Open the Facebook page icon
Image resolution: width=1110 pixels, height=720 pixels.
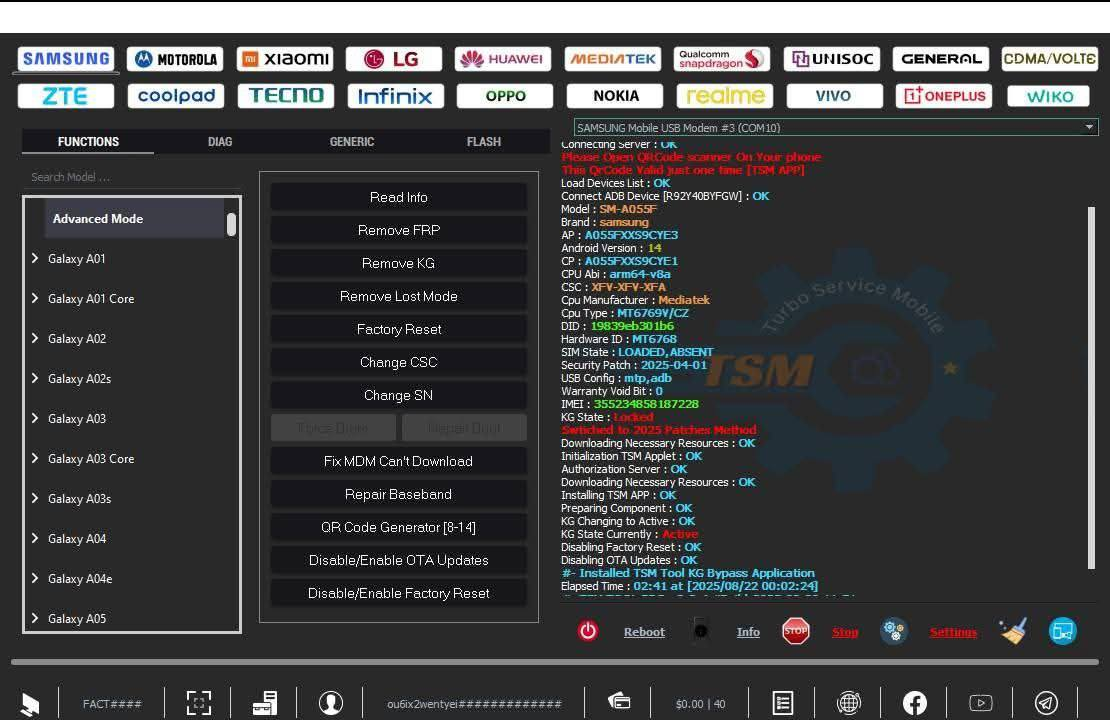coord(915,703)
